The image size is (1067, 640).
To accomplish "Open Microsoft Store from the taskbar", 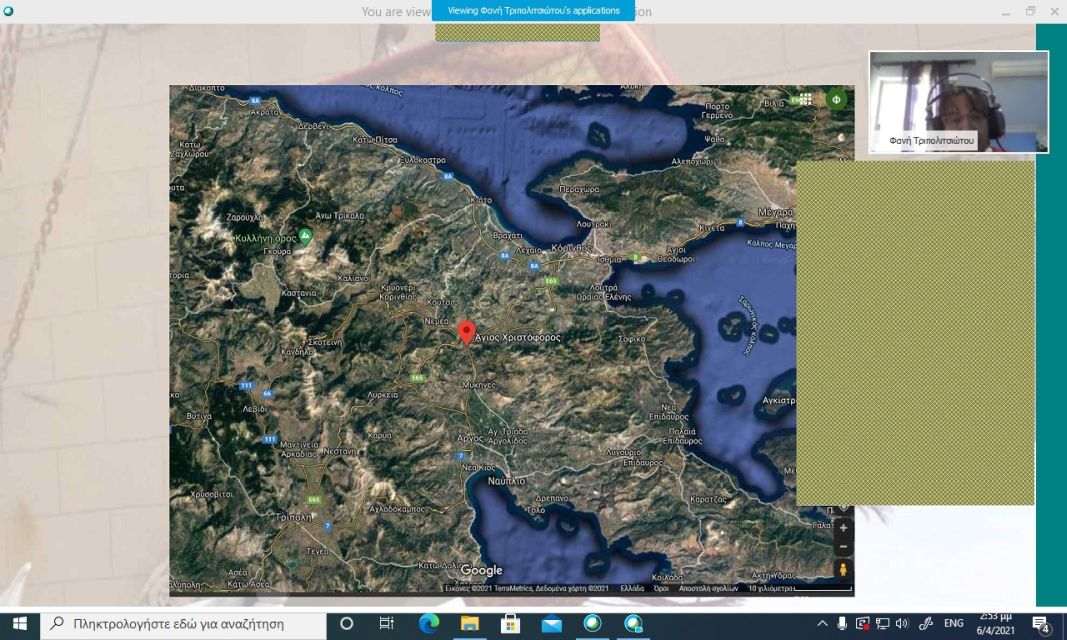I will (x=510, y=623).
